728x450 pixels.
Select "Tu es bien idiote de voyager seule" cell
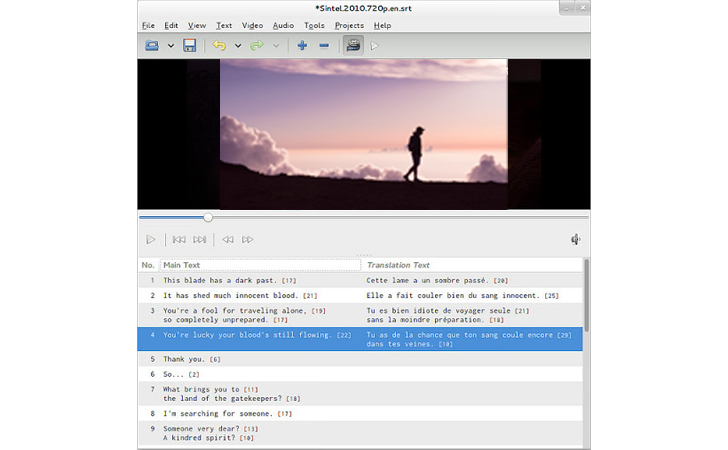(473, 315)
